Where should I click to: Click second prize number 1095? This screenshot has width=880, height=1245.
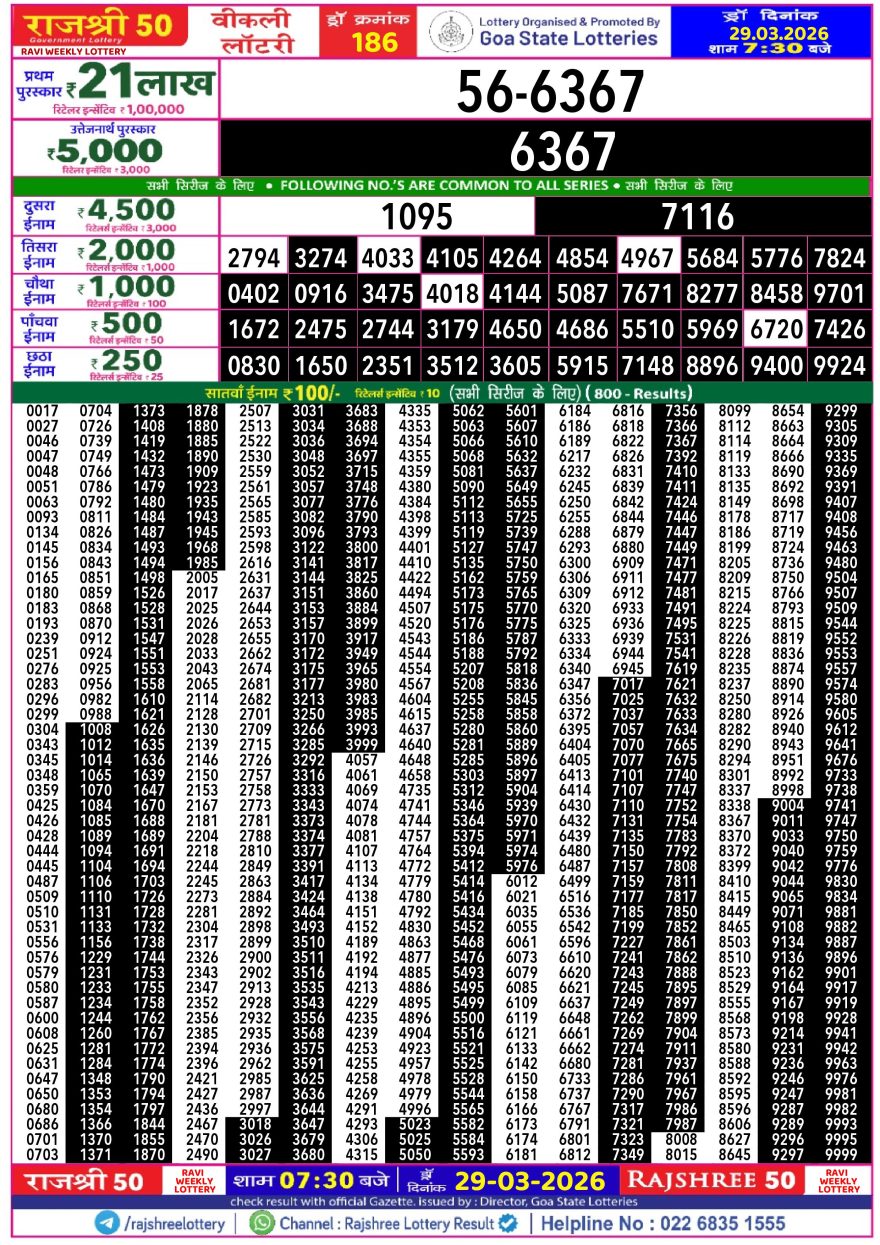tap(417, 216)
